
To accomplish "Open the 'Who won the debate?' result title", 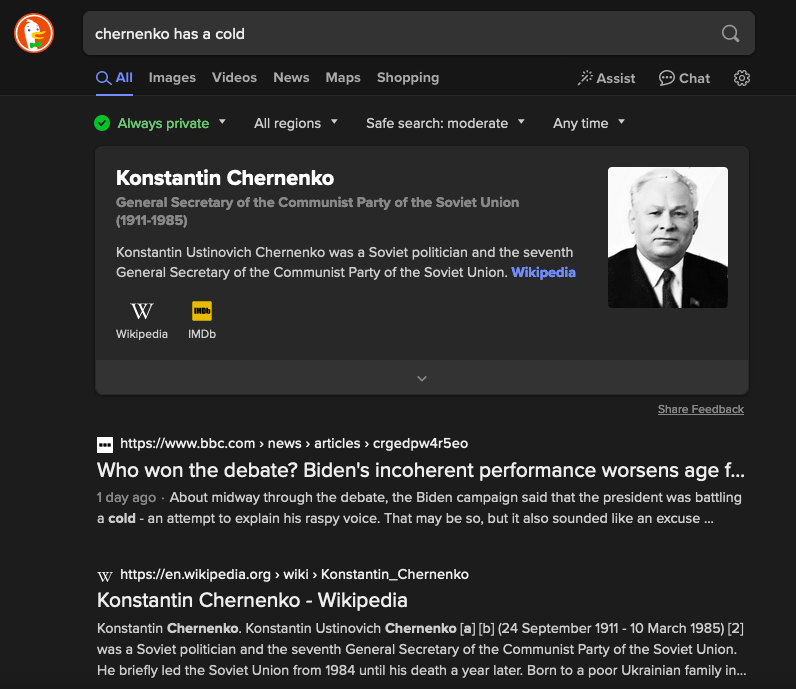I will (x=421, y=470).
